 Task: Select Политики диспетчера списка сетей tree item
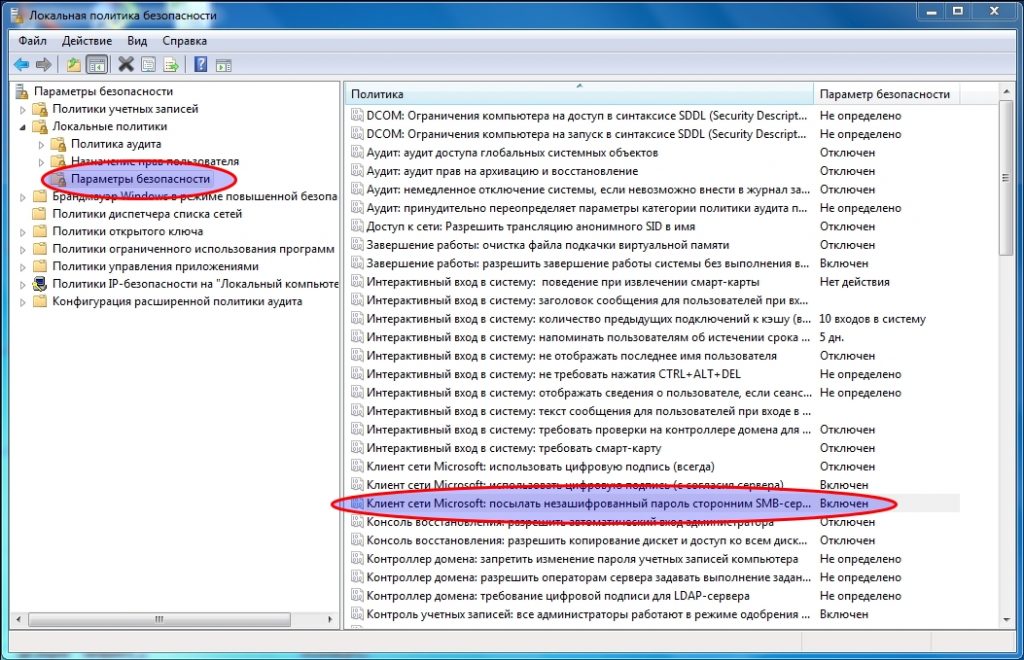tap(147, 213)
